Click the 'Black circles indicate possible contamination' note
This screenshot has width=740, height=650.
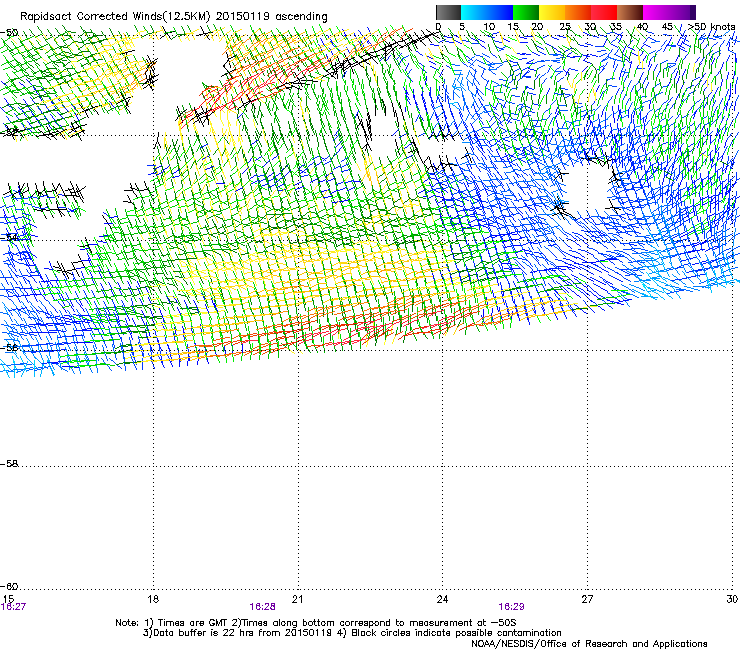(x=456, y=633)
